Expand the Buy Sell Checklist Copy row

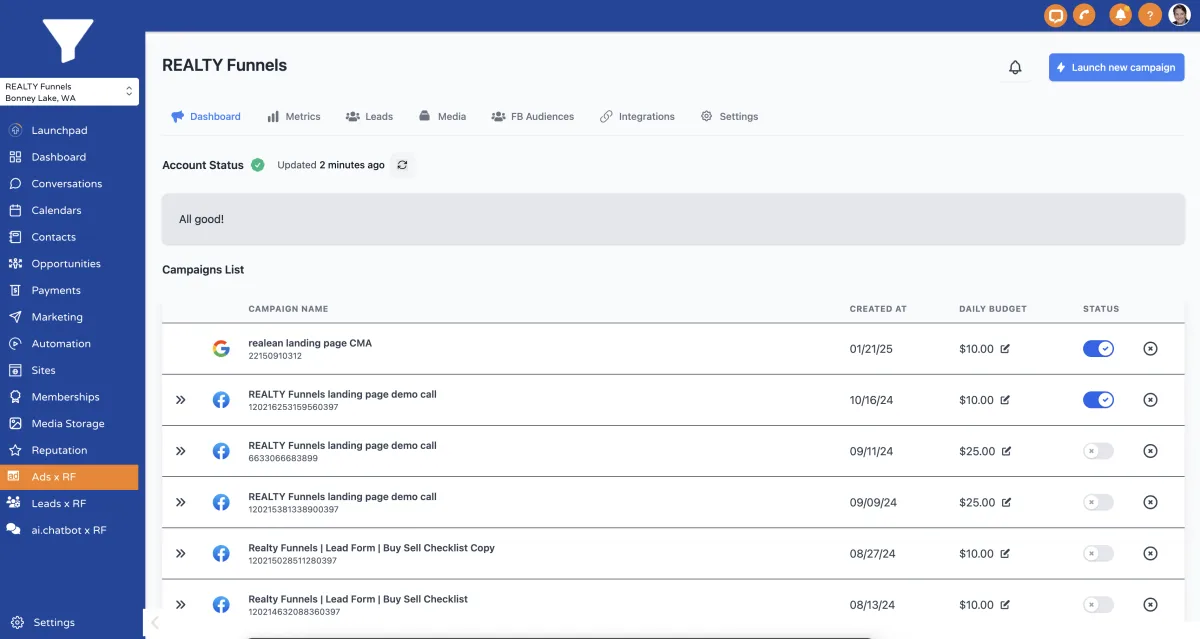point(181,553)
